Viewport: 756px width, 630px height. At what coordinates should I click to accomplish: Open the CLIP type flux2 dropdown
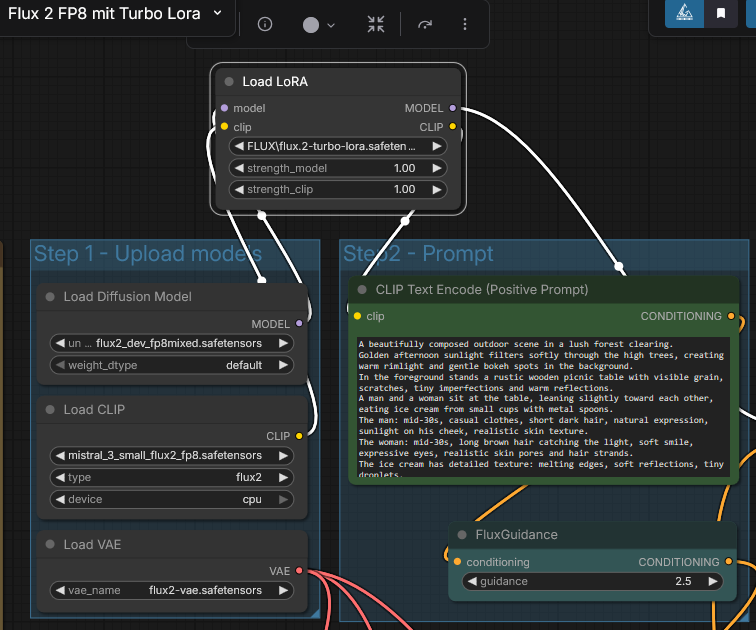point(172,477)
